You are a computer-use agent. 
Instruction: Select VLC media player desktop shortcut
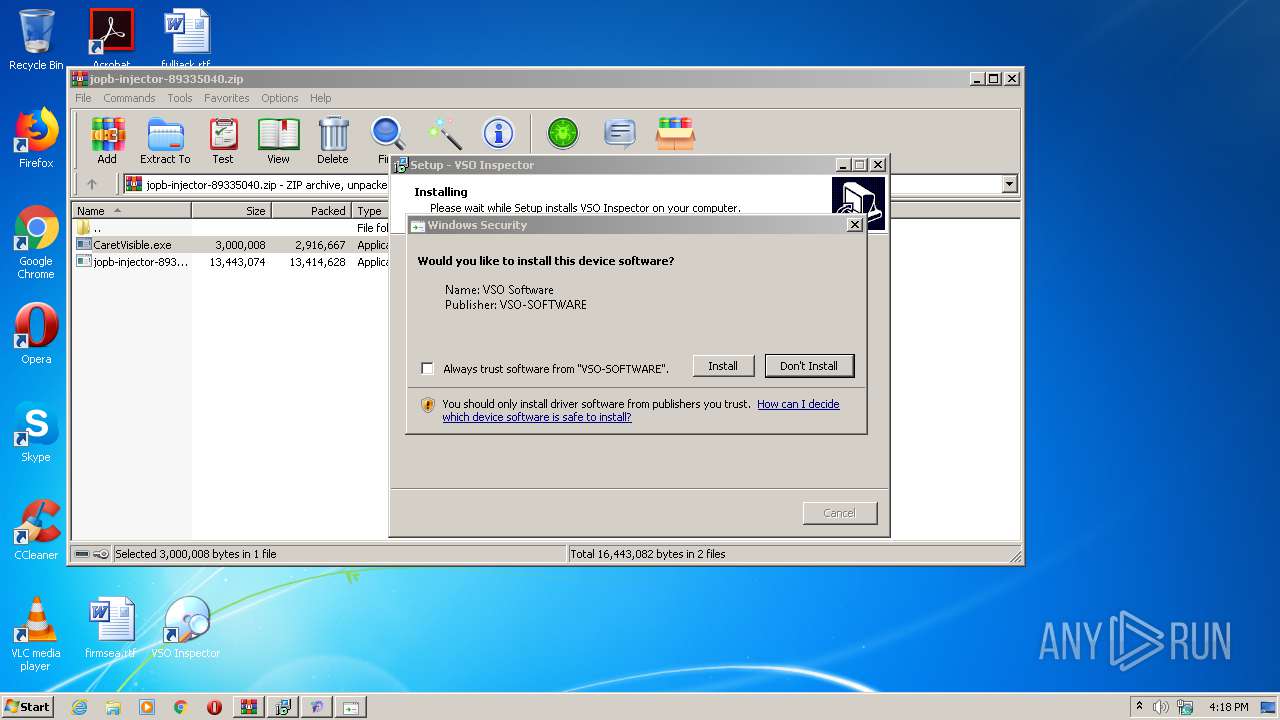pos(36,634)
